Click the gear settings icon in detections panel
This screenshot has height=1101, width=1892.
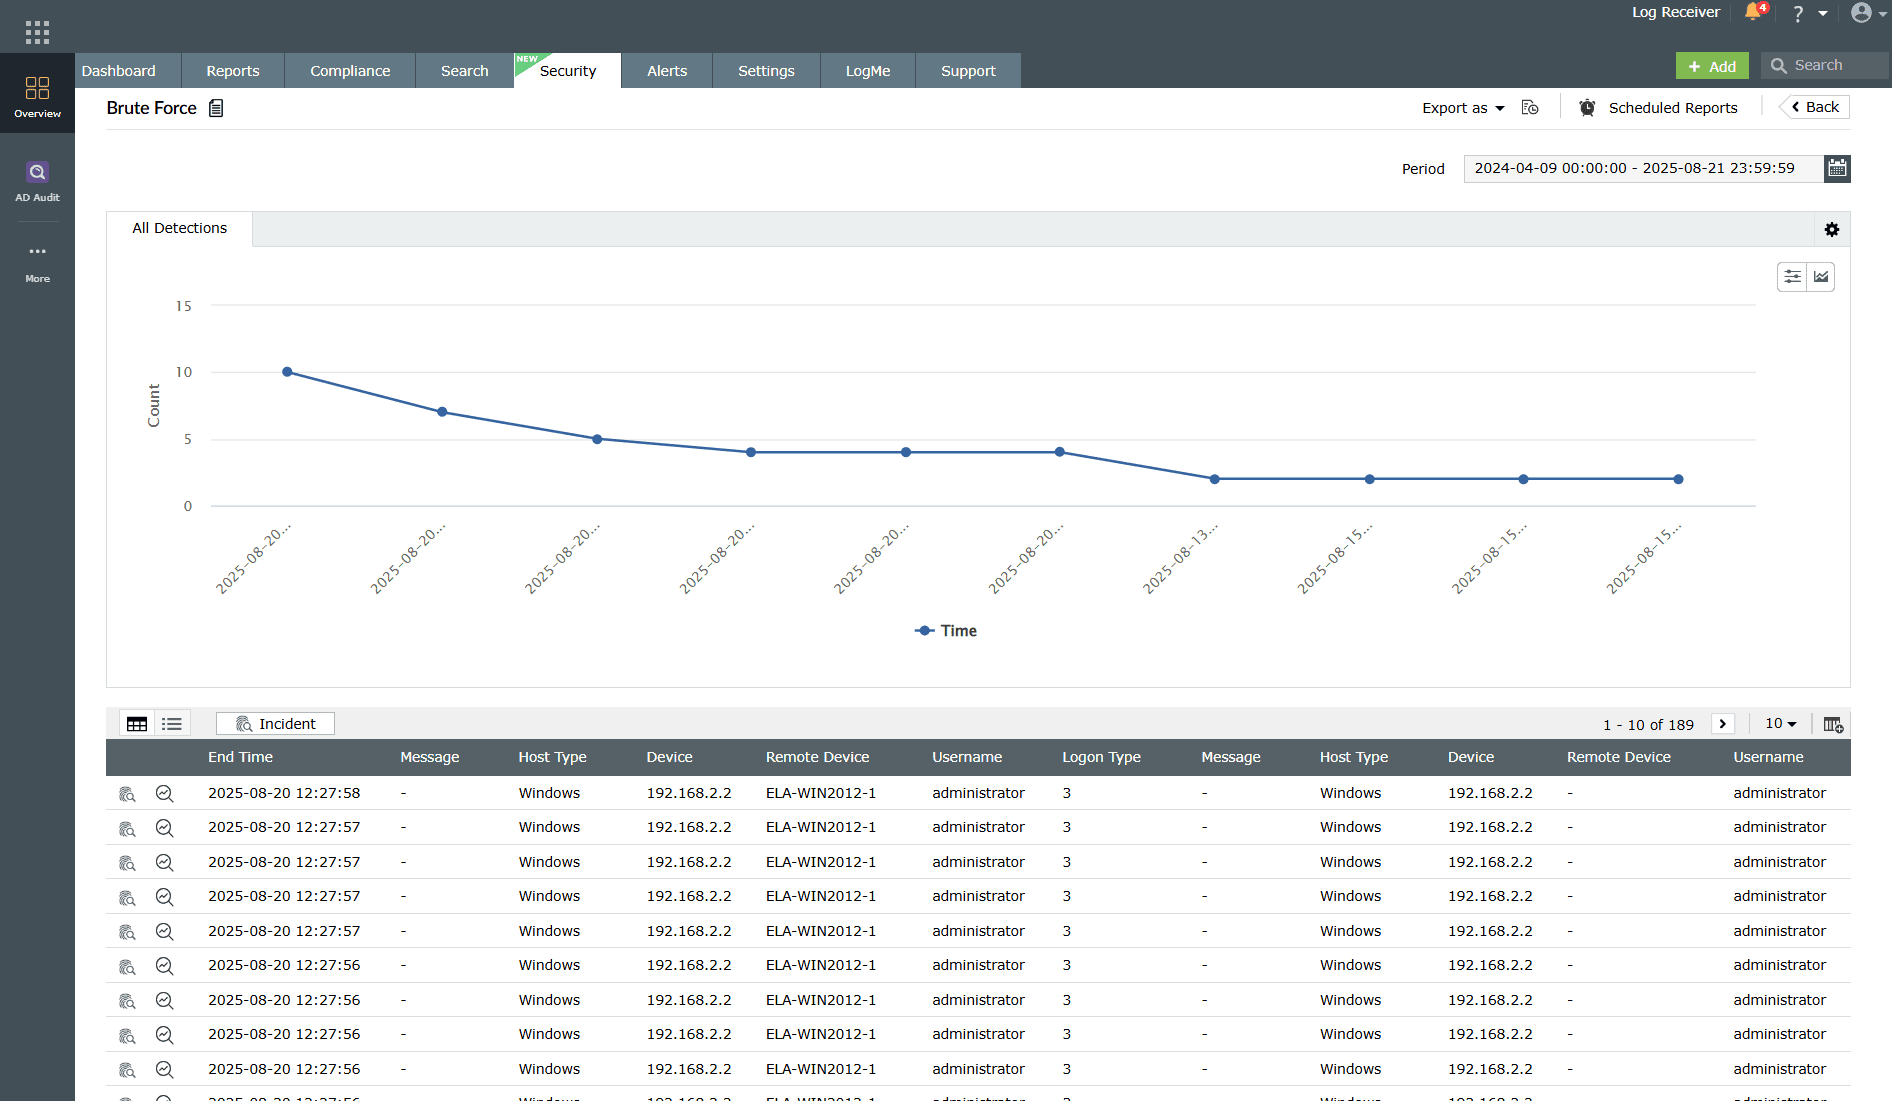coord(1831,230)
